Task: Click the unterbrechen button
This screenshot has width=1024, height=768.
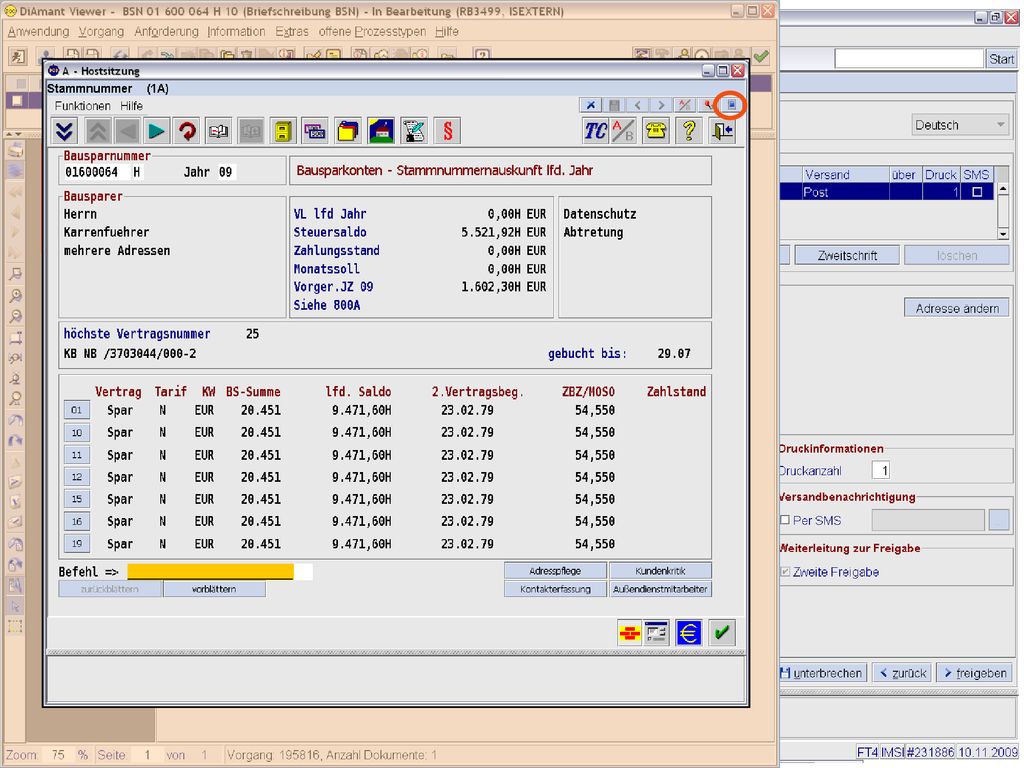Action: (x=824, y=673)
